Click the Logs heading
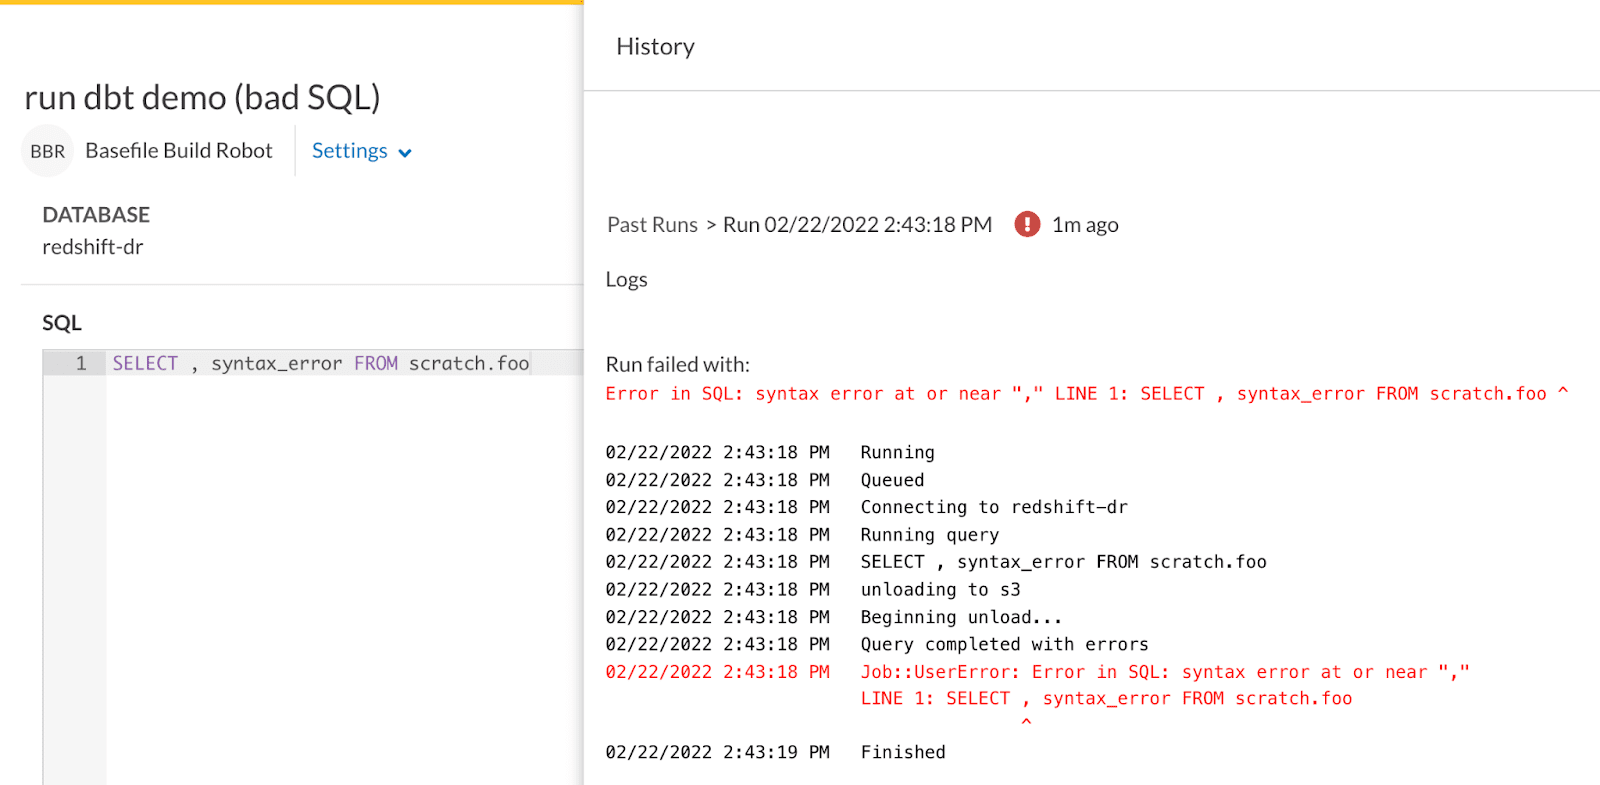The width and height of the screenshot is (1600, 785). (x=627, y=280)
